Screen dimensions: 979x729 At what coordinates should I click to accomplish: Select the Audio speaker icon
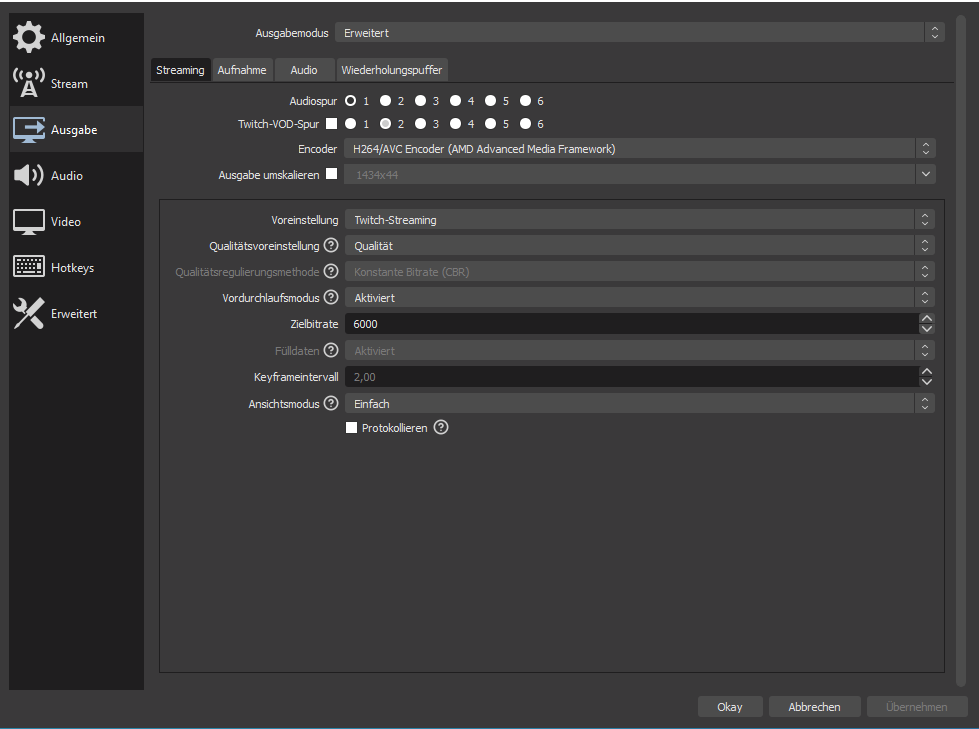[28, 176]
